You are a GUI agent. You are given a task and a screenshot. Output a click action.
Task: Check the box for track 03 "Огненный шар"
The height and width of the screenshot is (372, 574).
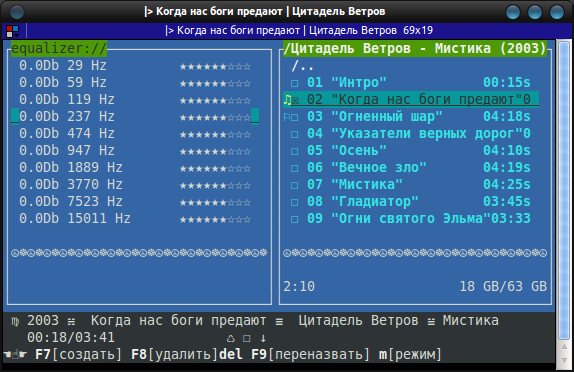(x=295, y=118)
